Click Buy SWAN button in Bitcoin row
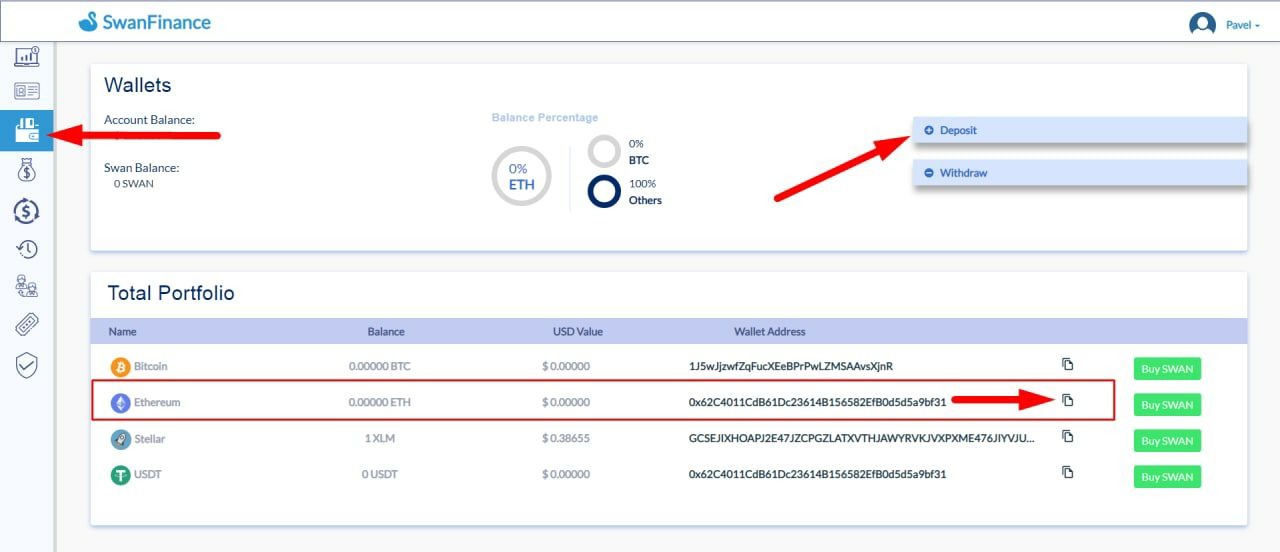The height and width of the screenshot is (552, 1280). [x=1167, y=369]
